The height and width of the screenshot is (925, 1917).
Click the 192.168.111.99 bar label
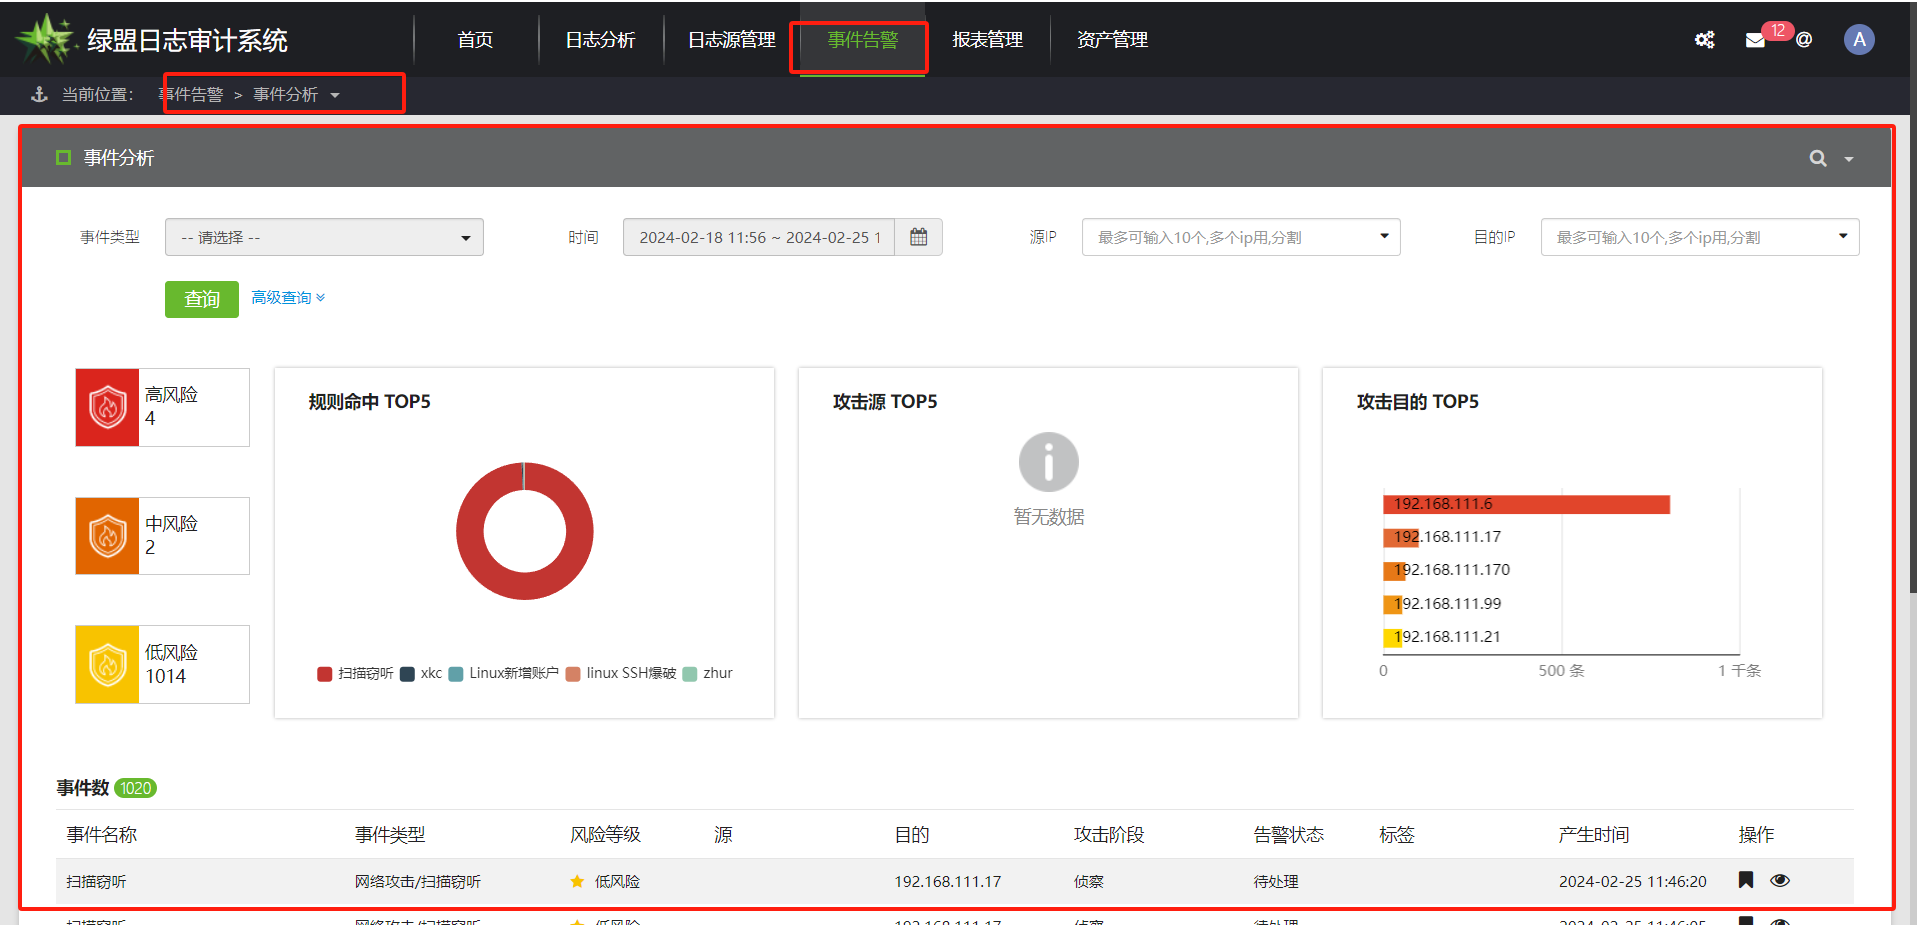pyautogui.click(x=1448, y=604)
